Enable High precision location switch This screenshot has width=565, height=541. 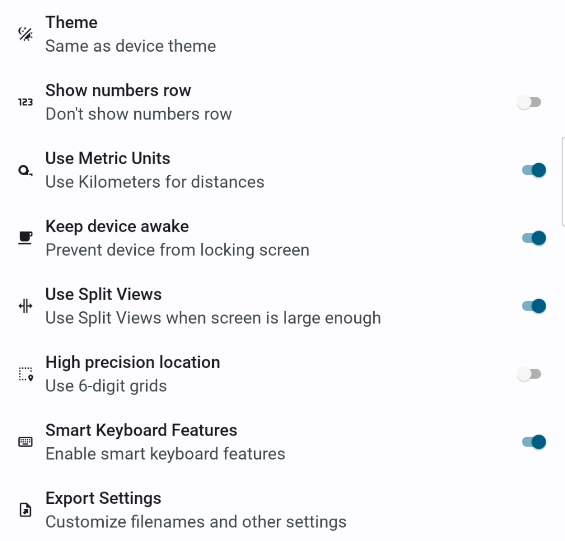(x=529, y=374)
